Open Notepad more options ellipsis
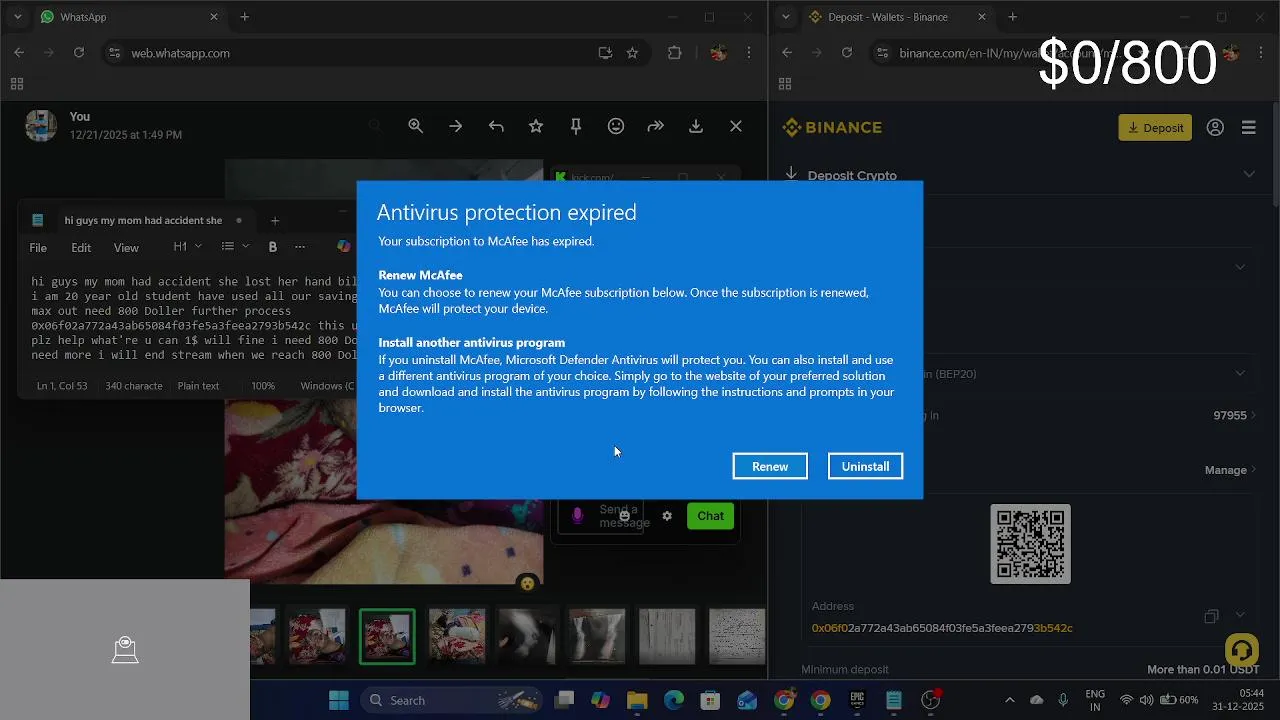 pos(300,246)
